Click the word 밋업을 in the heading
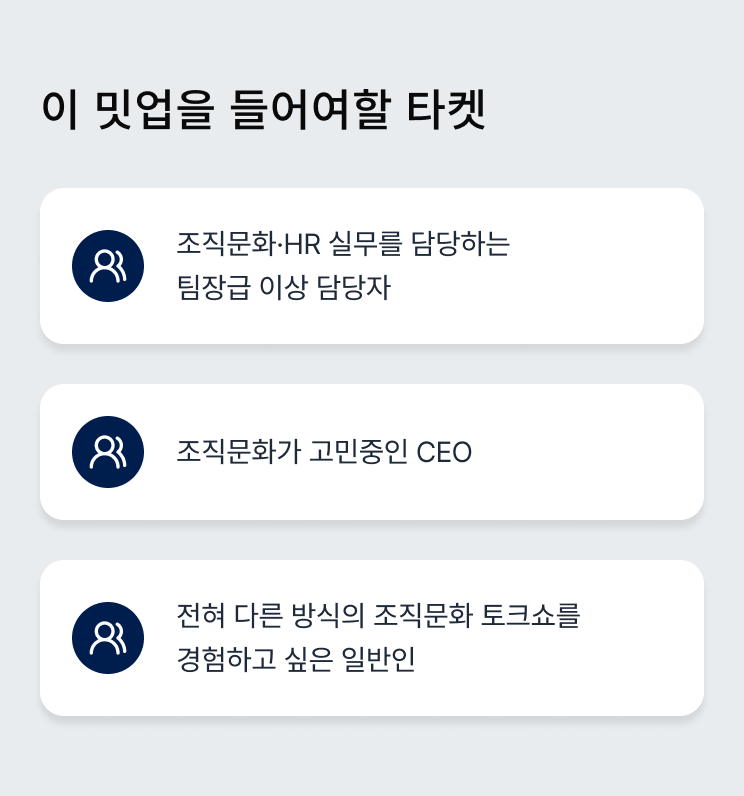The width and height of the screenshot is (744, 796). [155, 110]
